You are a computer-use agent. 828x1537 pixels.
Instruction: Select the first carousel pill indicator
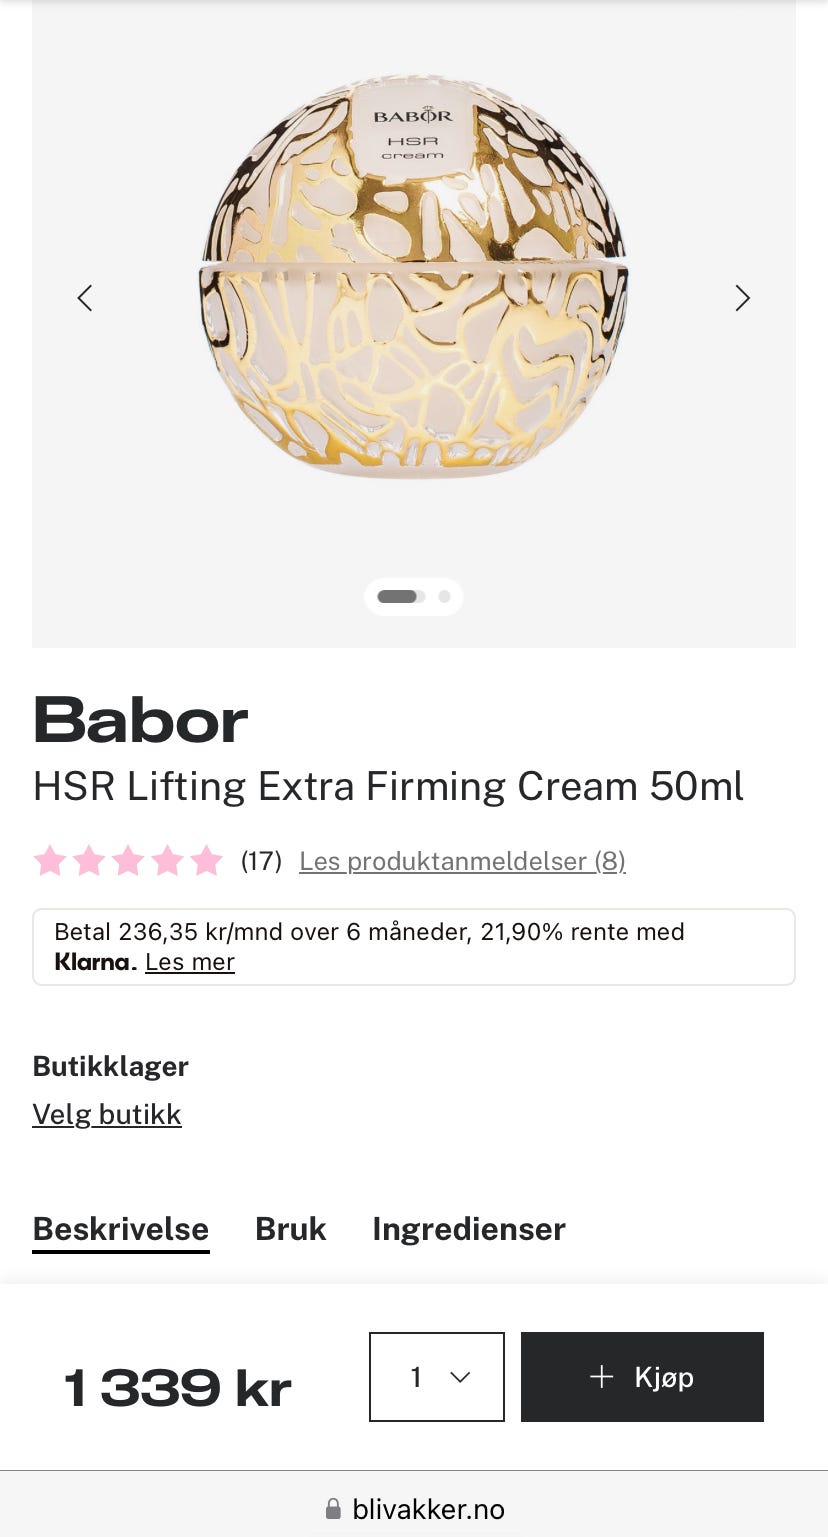pyautogui.click(x=397, y=597)
